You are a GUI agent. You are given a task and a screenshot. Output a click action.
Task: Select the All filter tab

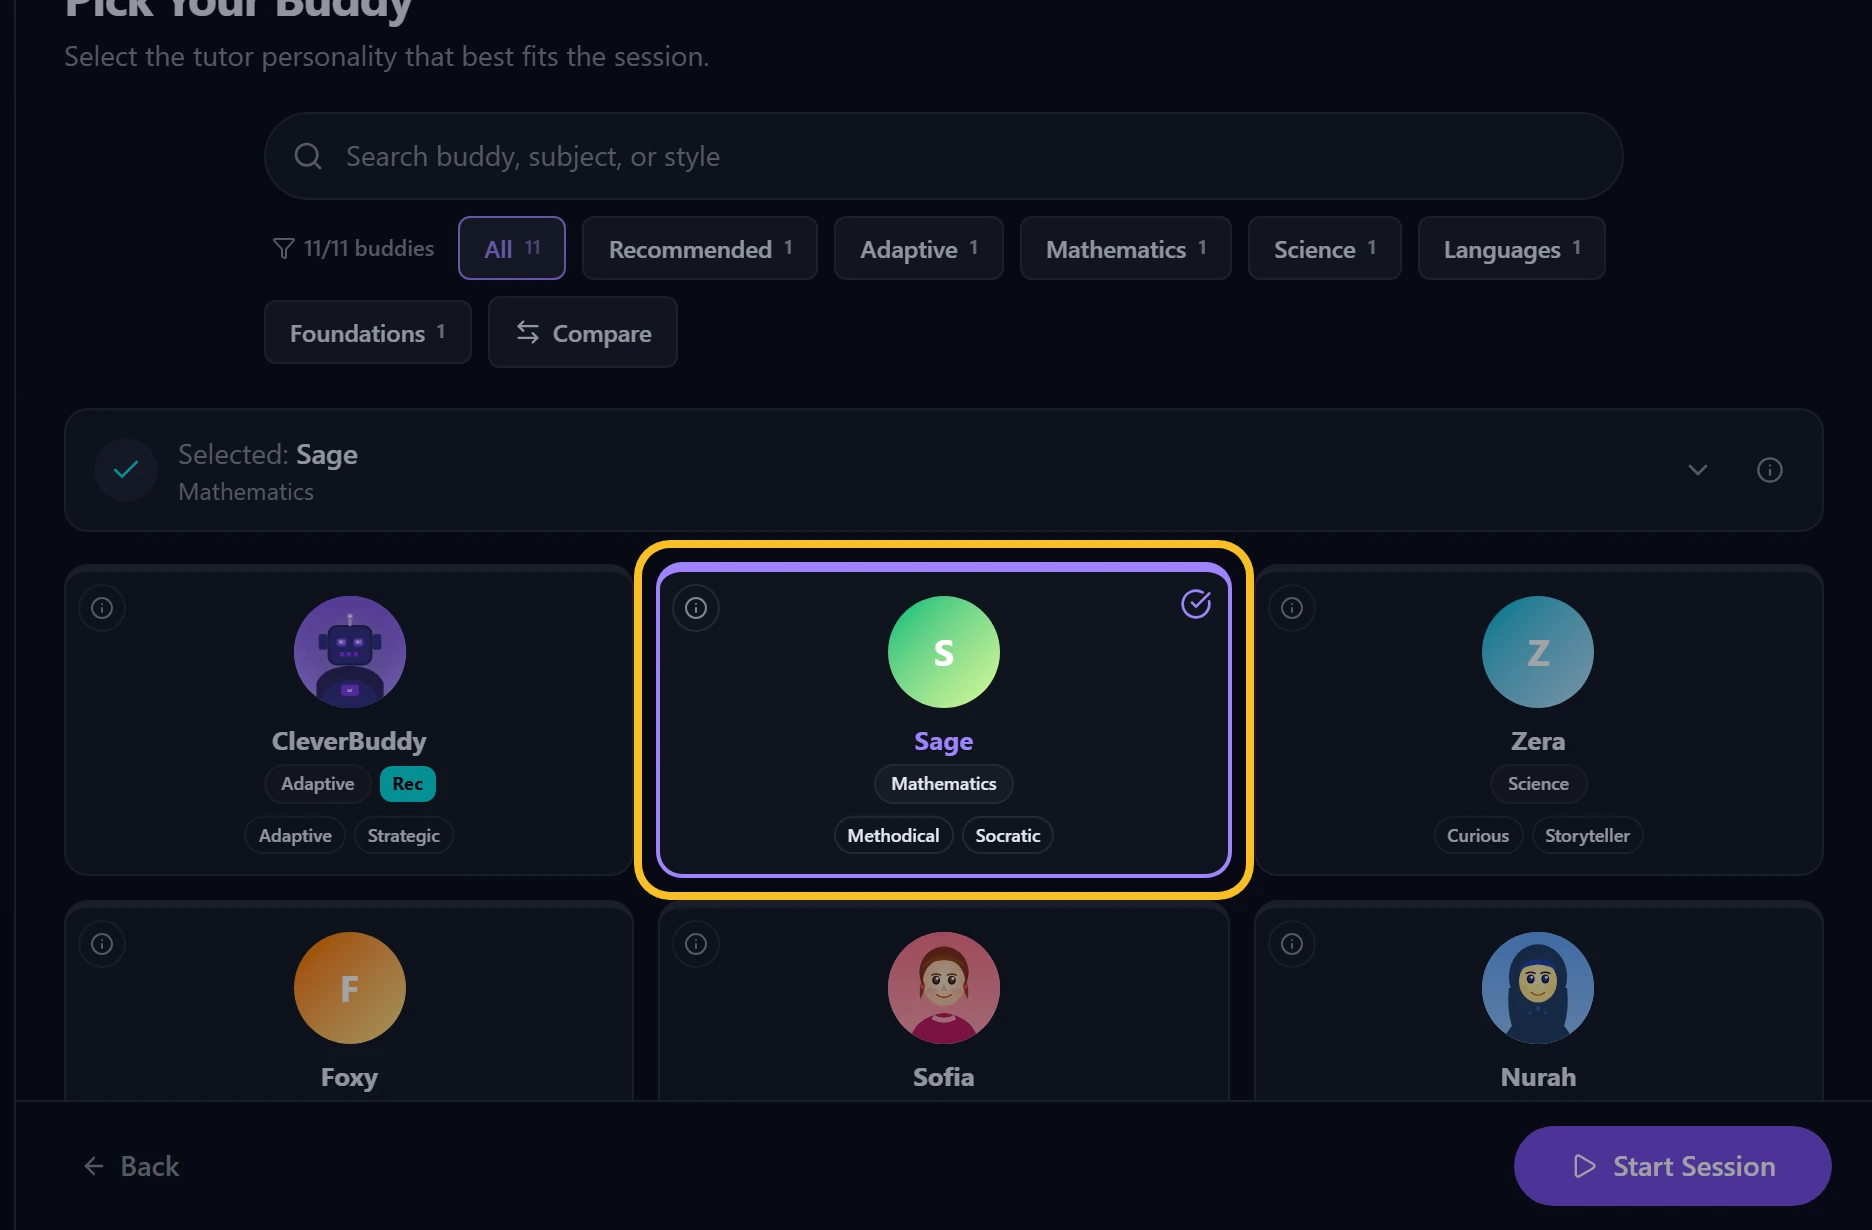tap(512, 248)
